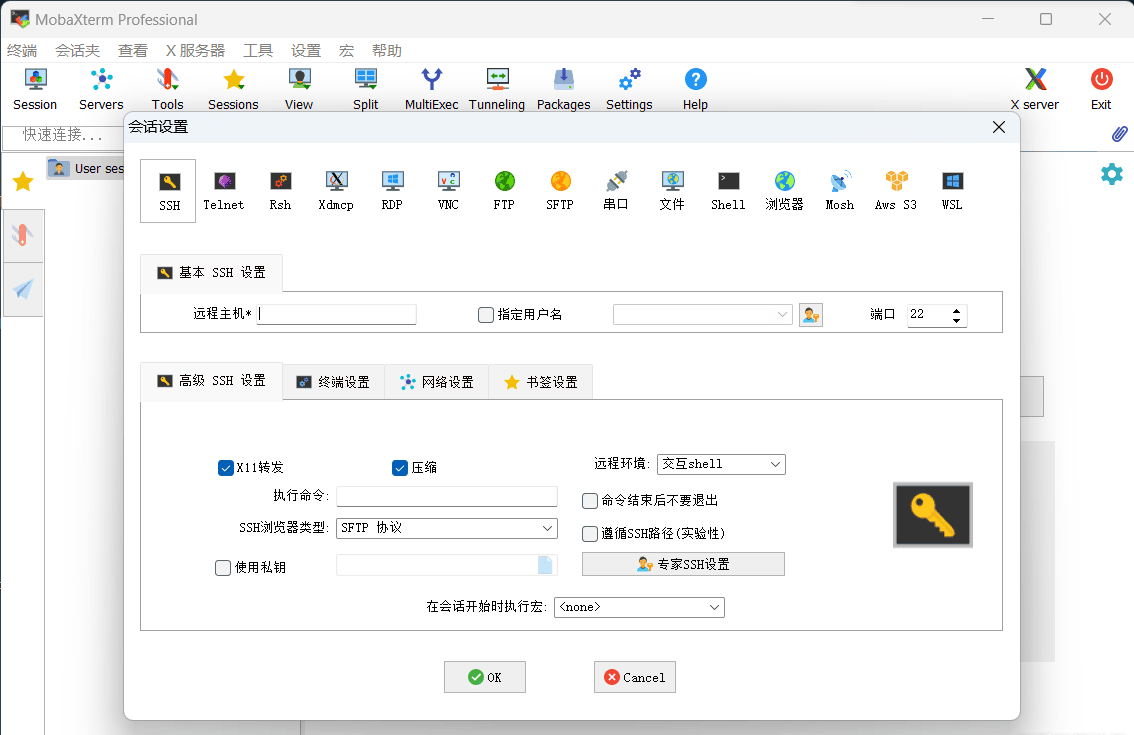Choose the Xdmcp session type
The image size is (1134, 735).
click(336, 190)
